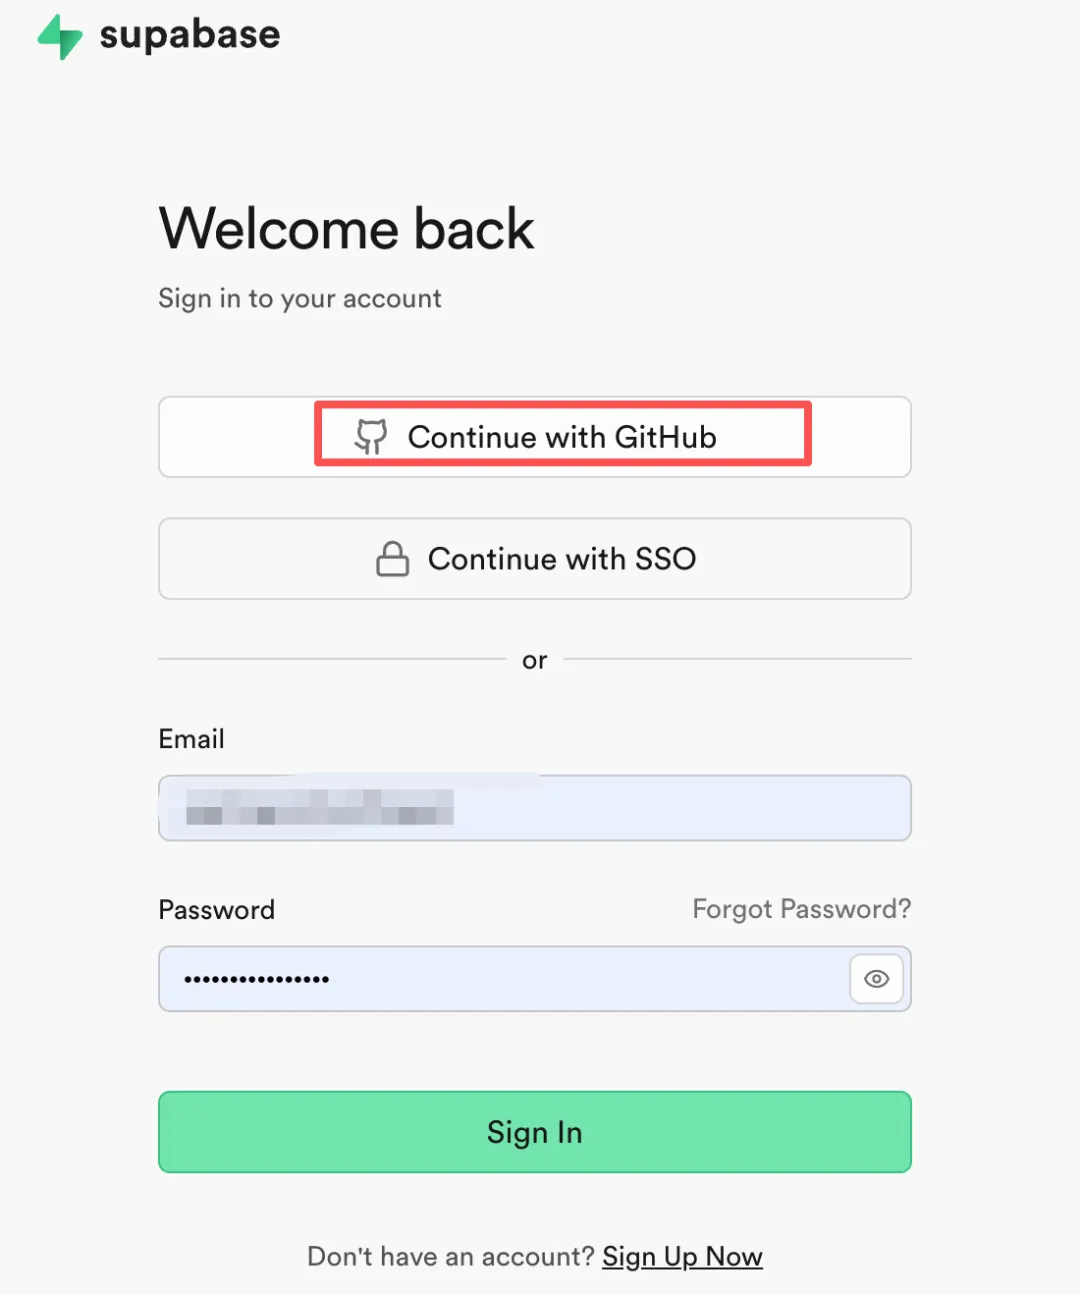
Task: Click the "or" divider text
Action: 534,661
